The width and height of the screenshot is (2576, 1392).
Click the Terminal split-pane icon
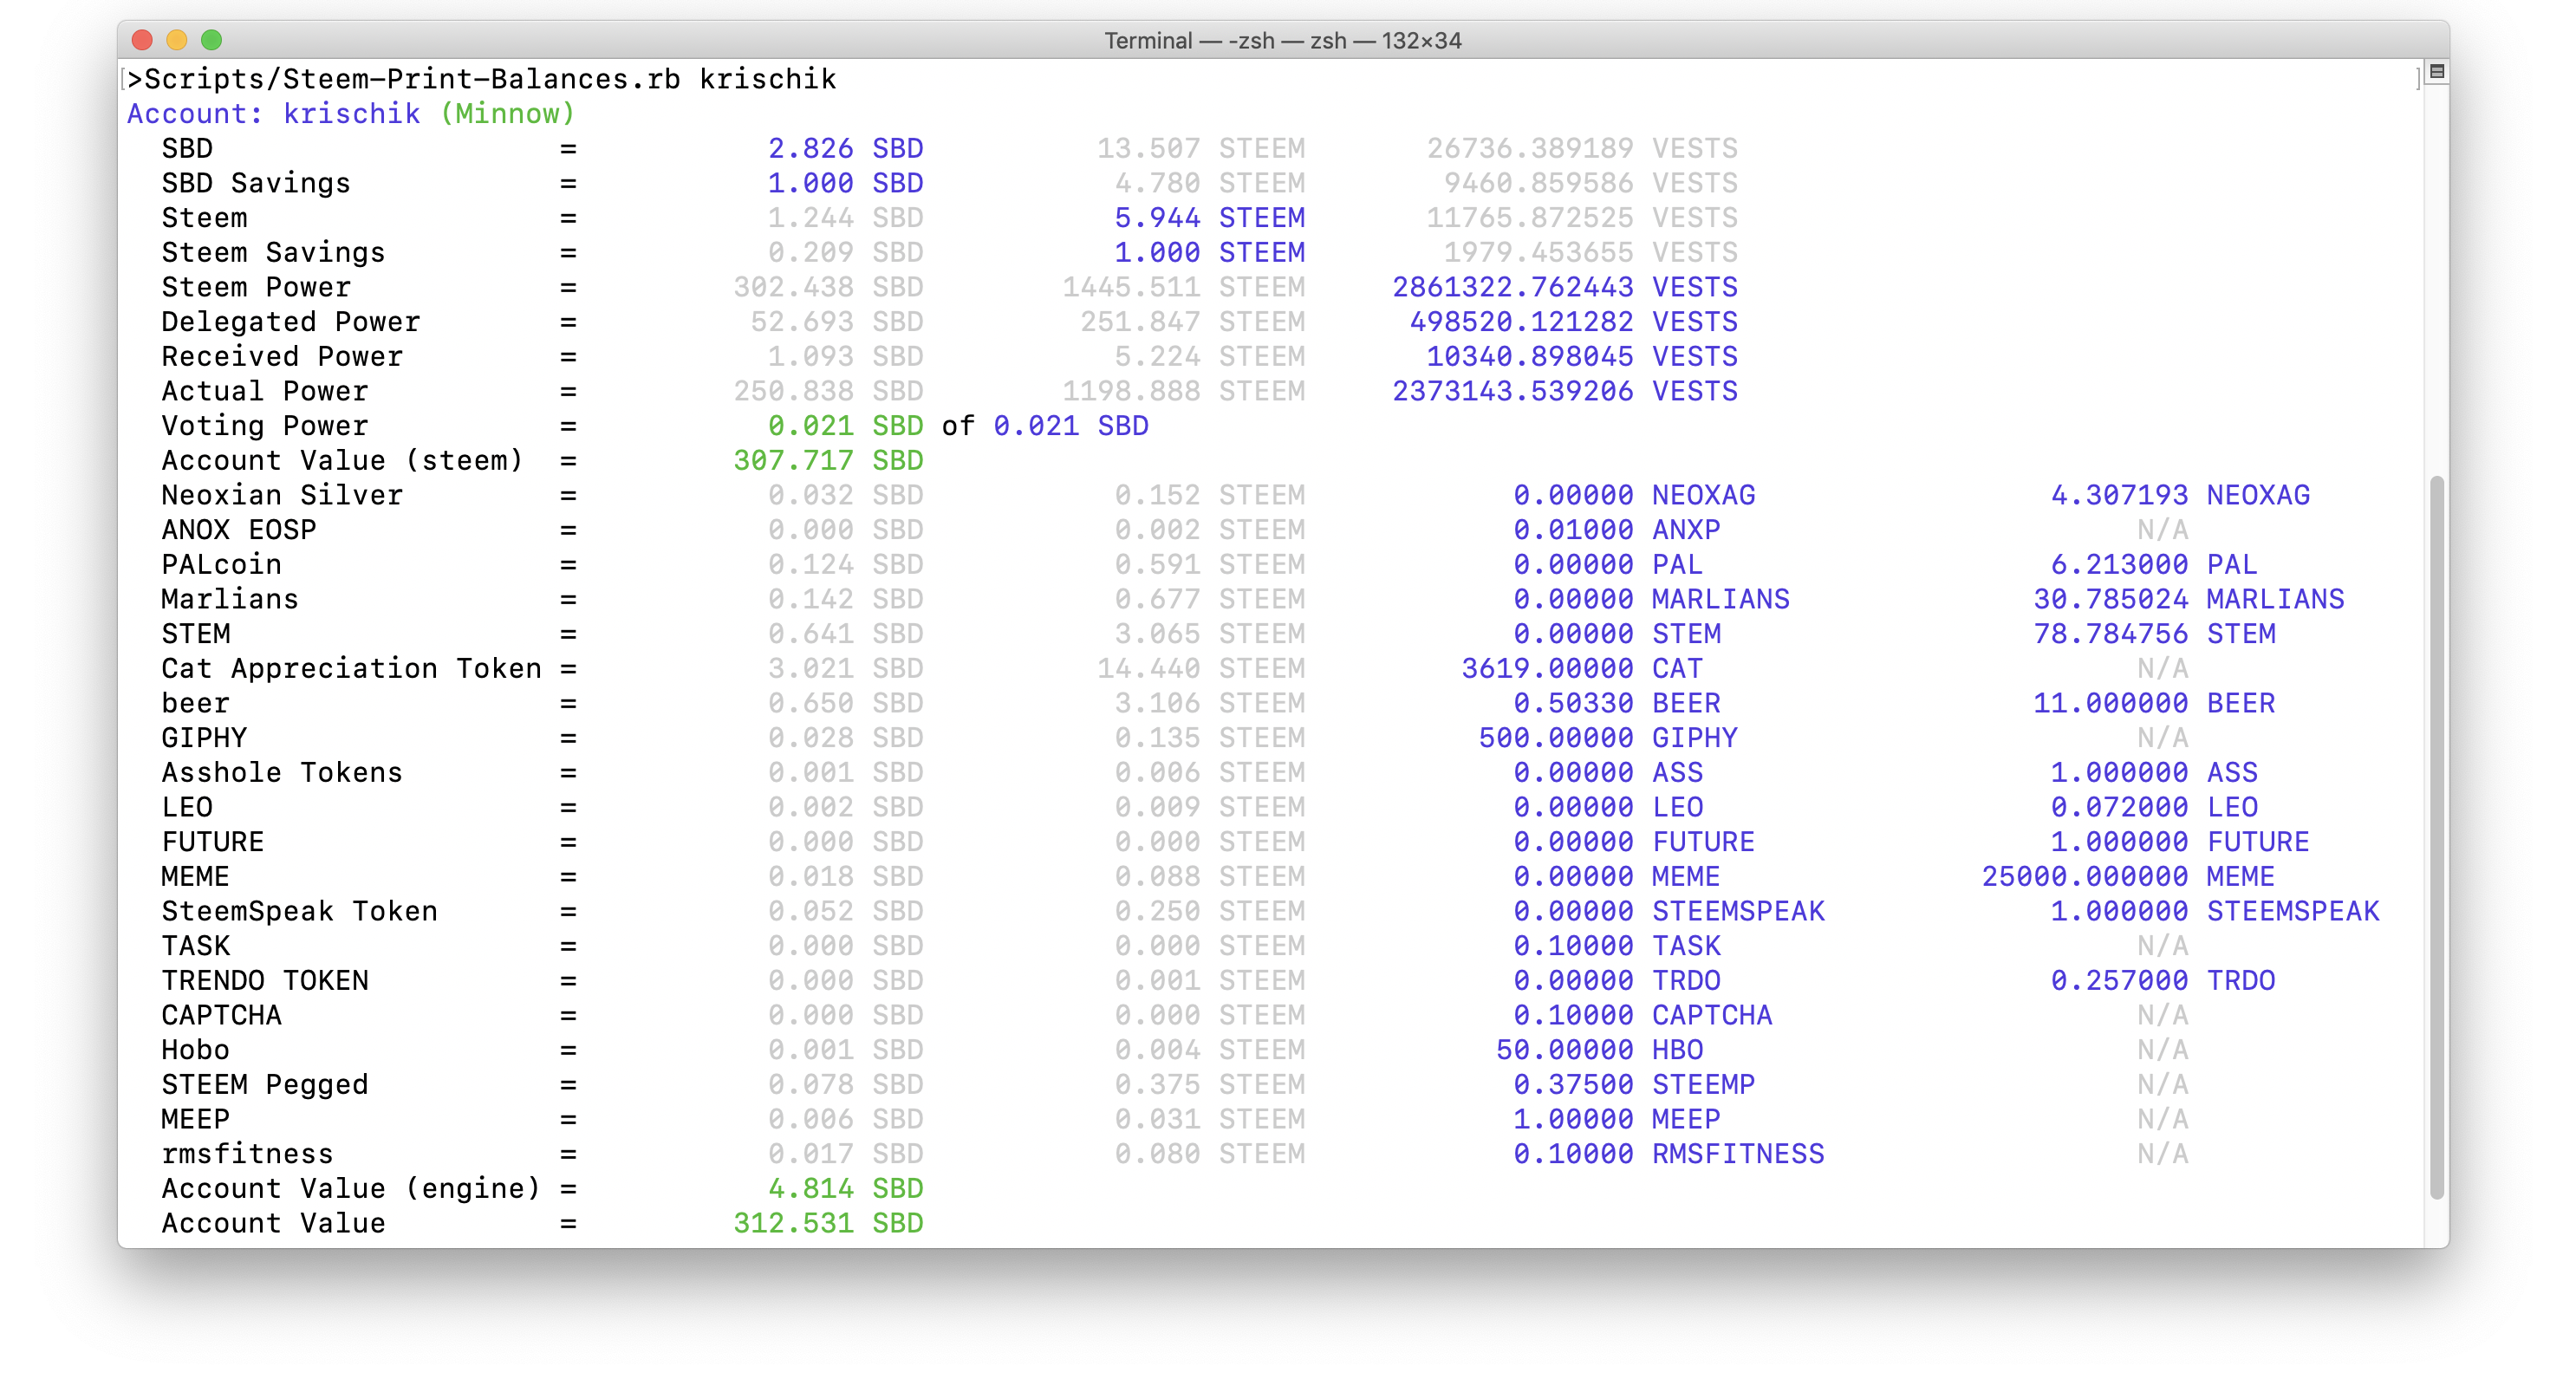(x=2436, y=72)
